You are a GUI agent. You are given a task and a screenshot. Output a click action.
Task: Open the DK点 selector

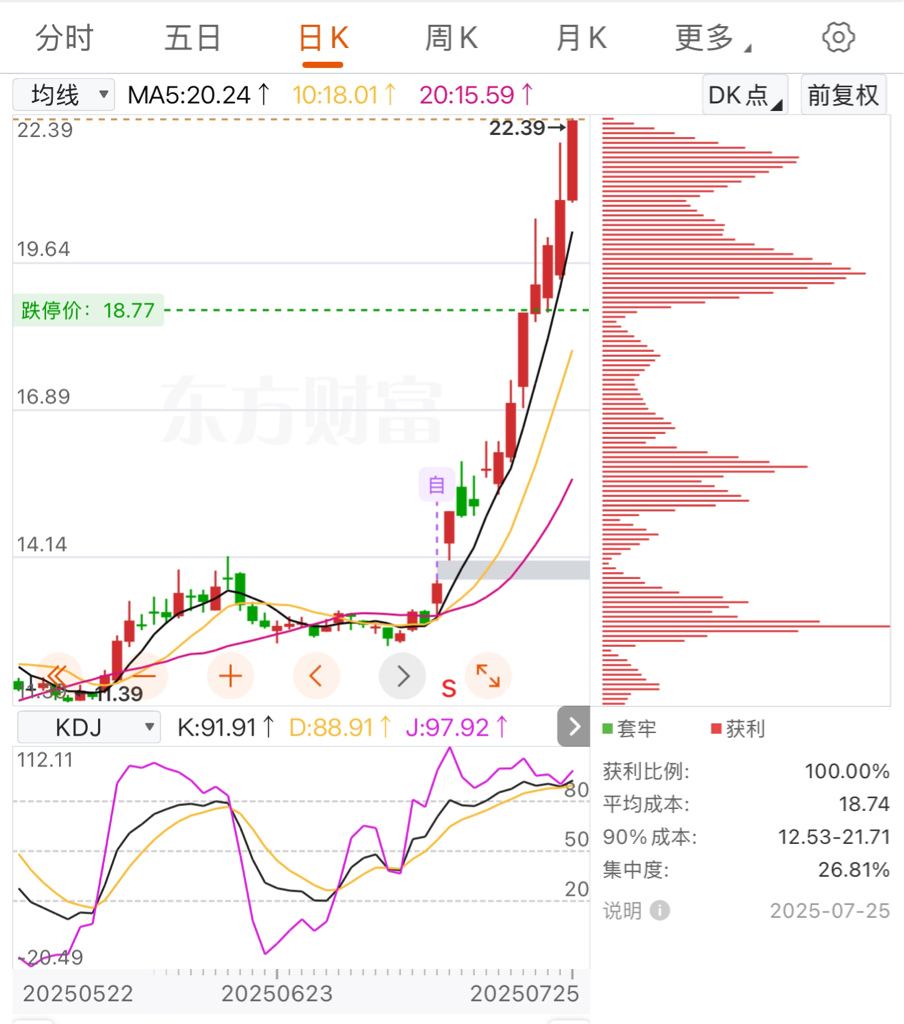(x=745, y=95)
